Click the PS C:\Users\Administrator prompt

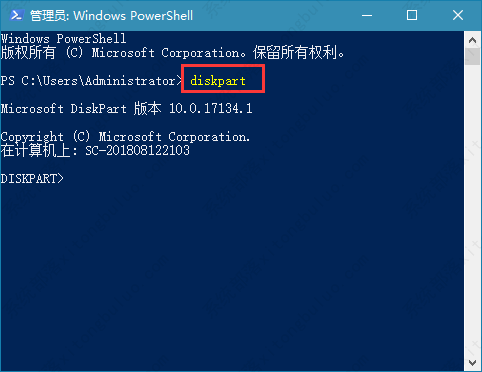point(91,81)
